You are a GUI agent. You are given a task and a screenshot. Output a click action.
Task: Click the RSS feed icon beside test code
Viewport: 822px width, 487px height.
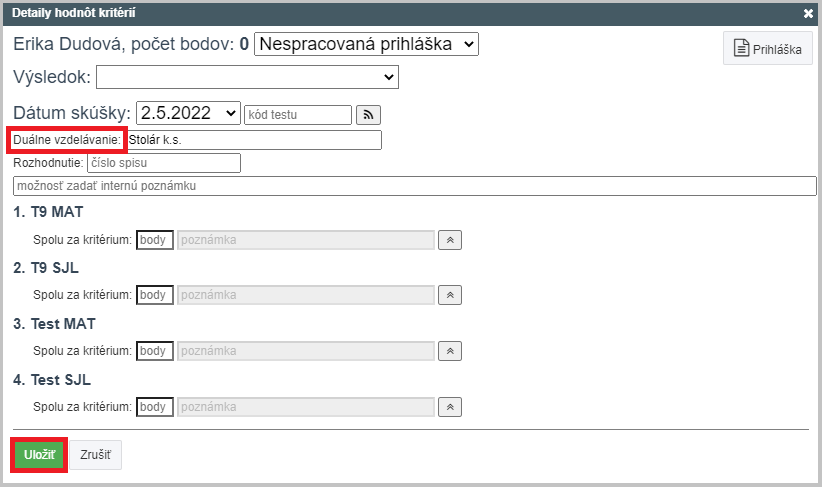point(368,115)
